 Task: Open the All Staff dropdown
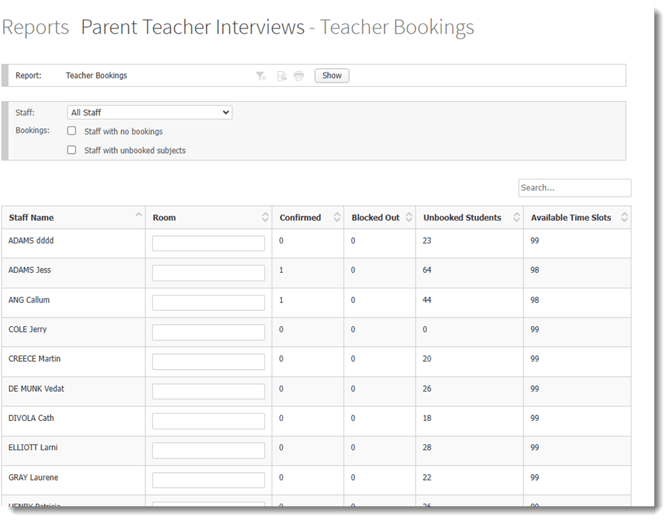[x=149, y=113]
